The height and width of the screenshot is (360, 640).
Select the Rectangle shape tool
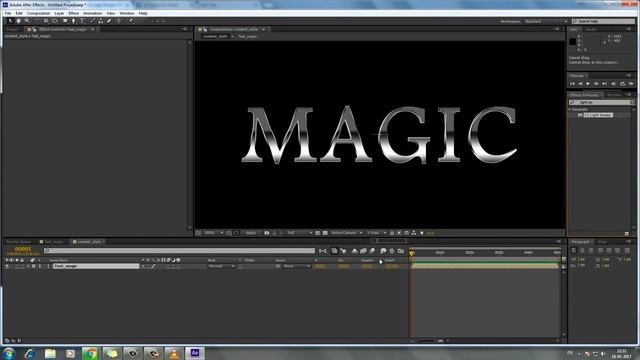pyautogui.click(x=65, y=21)
